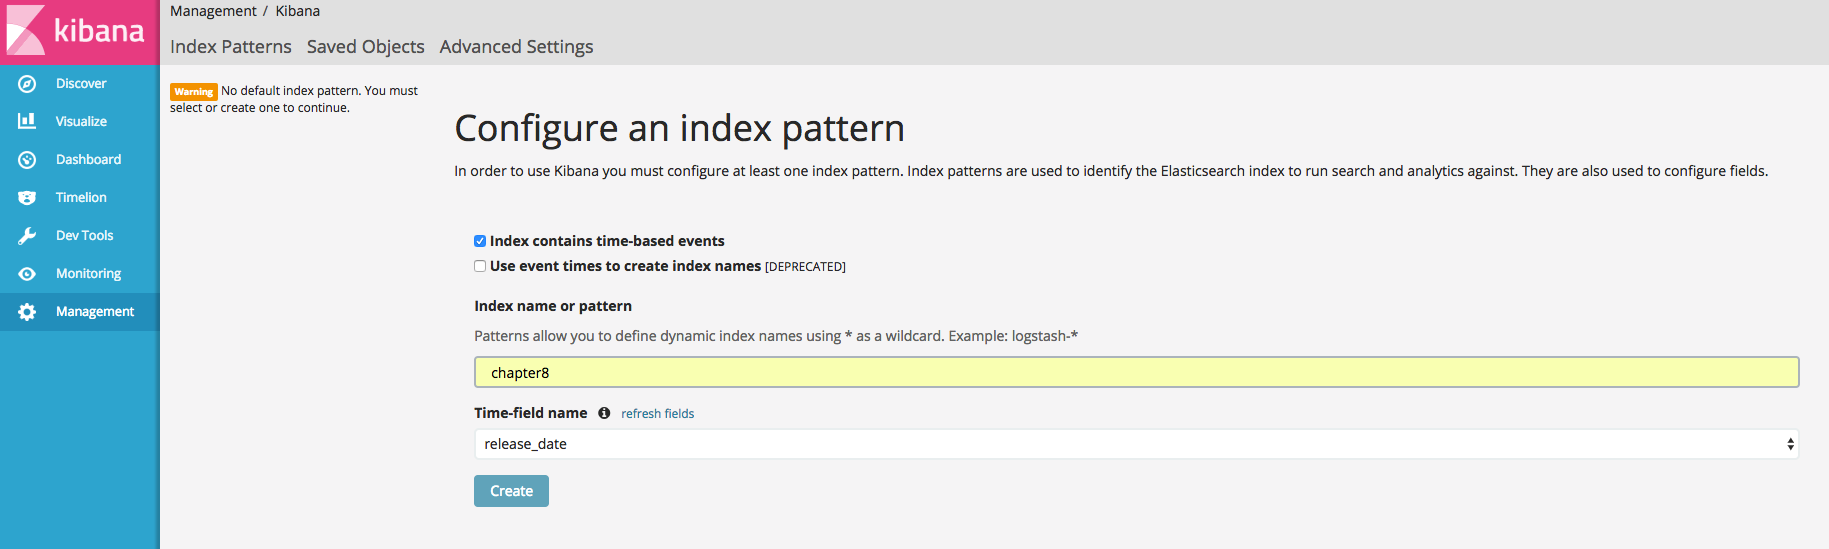Screen dimensions: 1829x549
Task: Focus the chapter8 index pattern field
Action: coord(1136,372)
